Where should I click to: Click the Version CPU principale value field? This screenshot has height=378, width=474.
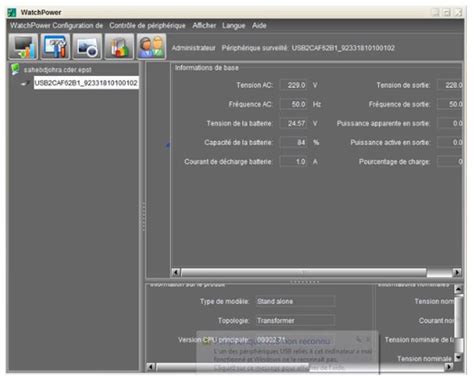pos(295,340)
